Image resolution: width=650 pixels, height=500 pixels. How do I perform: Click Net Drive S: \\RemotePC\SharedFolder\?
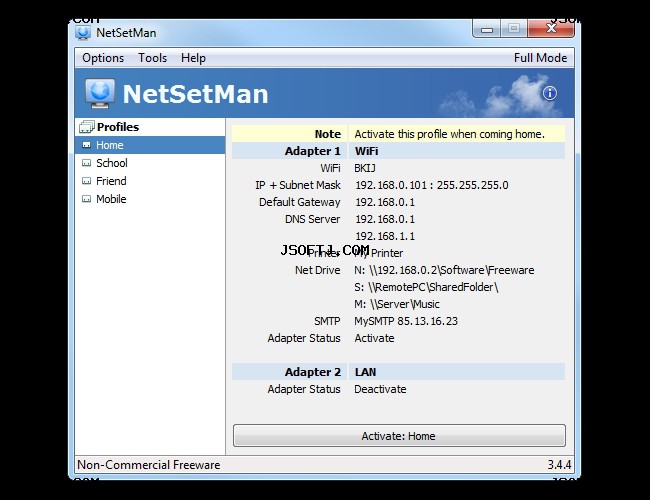tap(426, 287)
